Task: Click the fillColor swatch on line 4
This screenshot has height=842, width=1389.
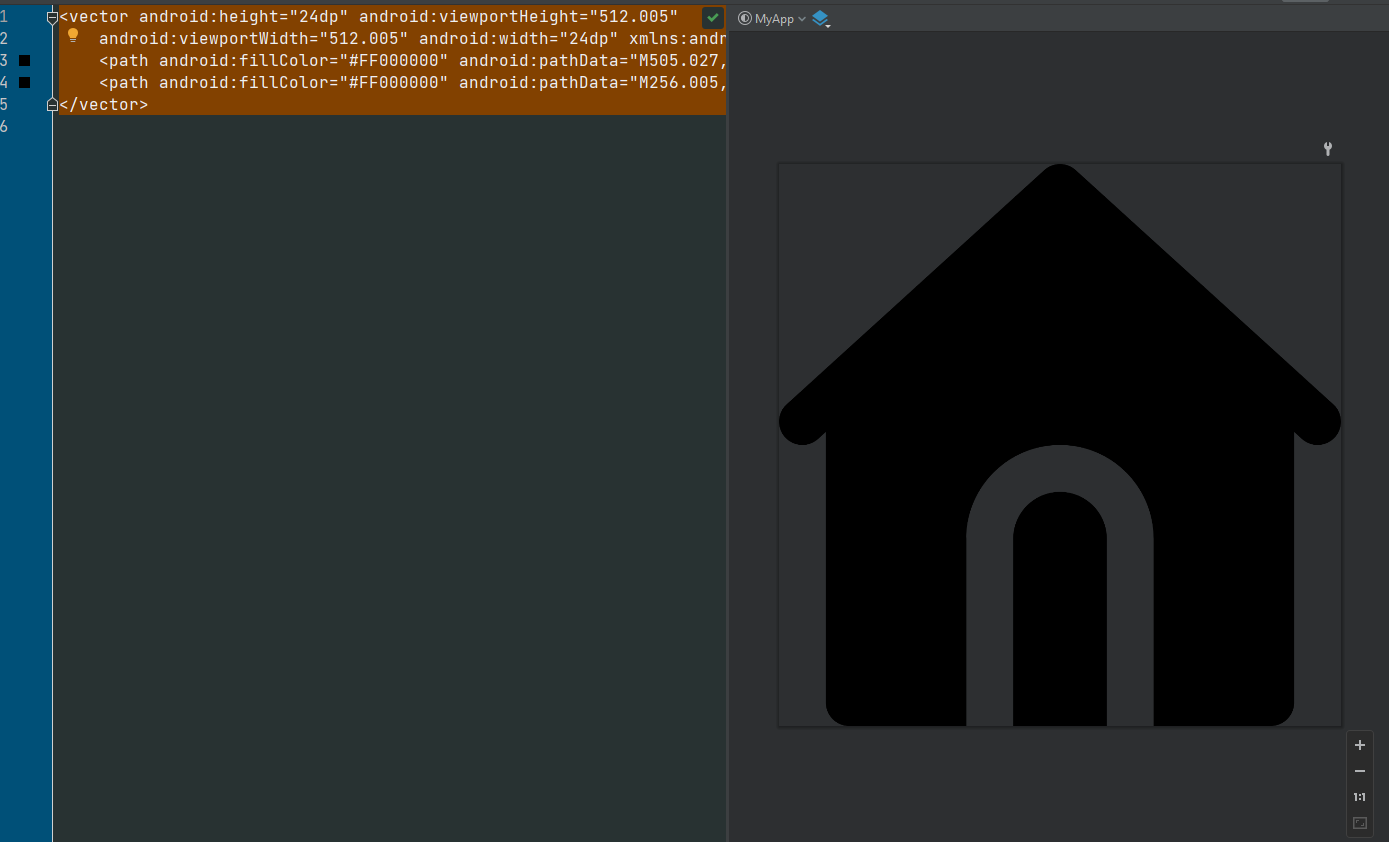Action: tap(24, 82)
